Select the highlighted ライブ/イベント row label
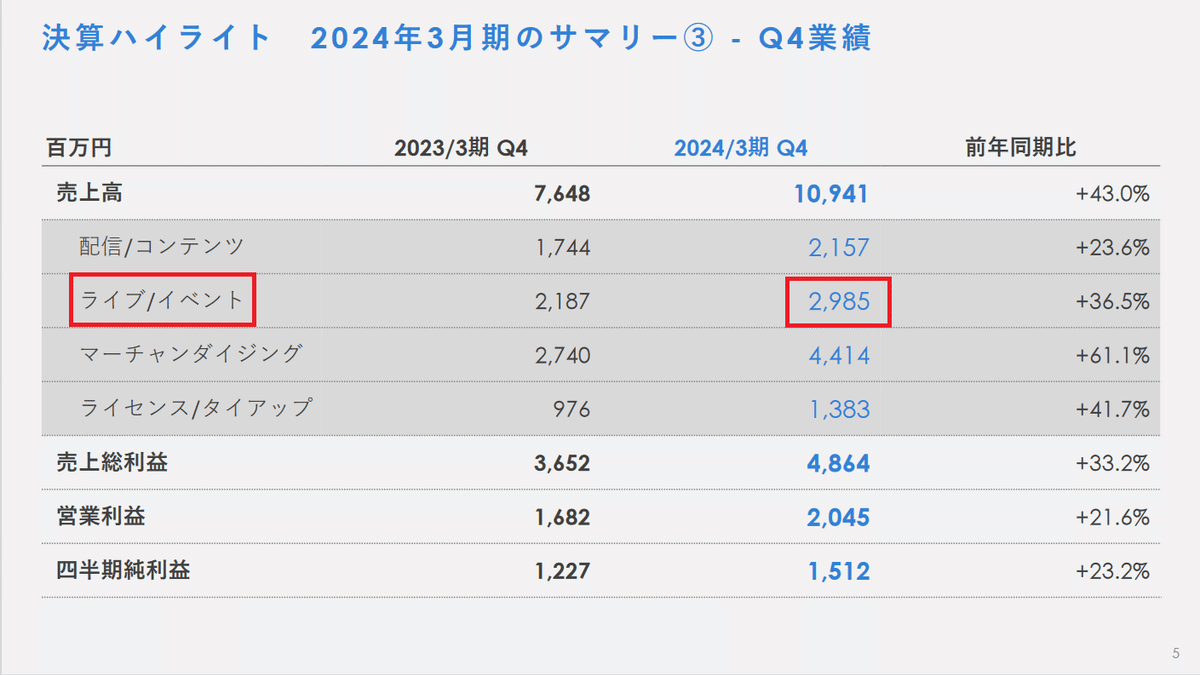 click(x=160, y=300)
